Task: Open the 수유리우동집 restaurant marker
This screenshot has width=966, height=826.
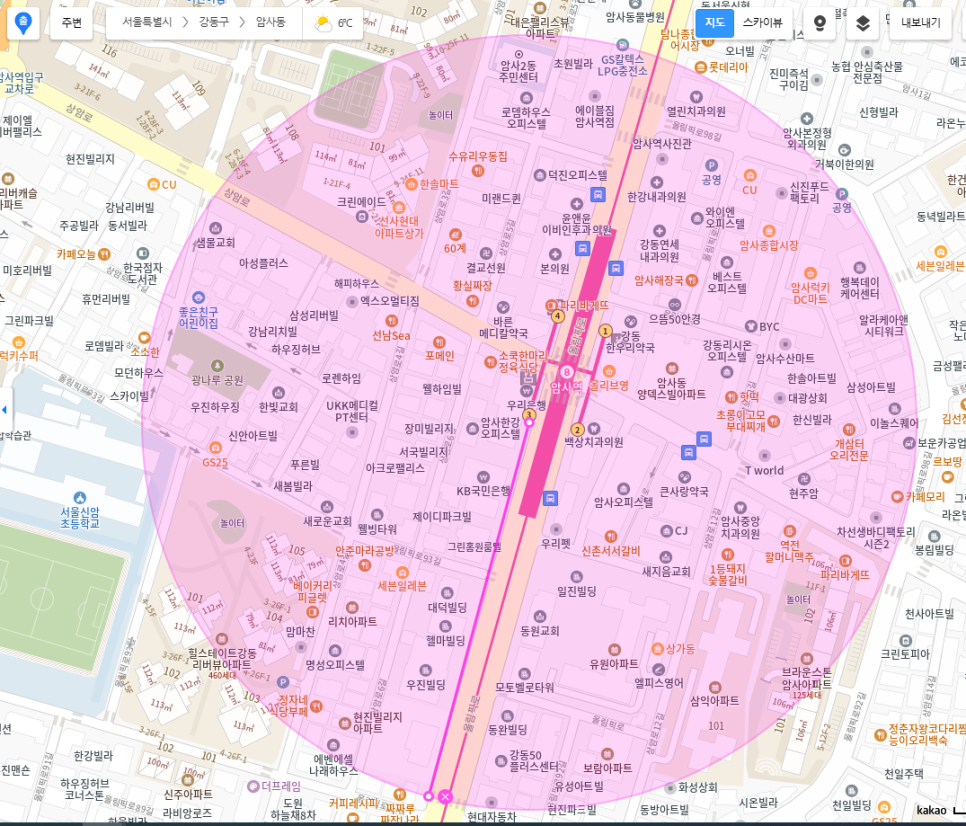Action: 477,171
